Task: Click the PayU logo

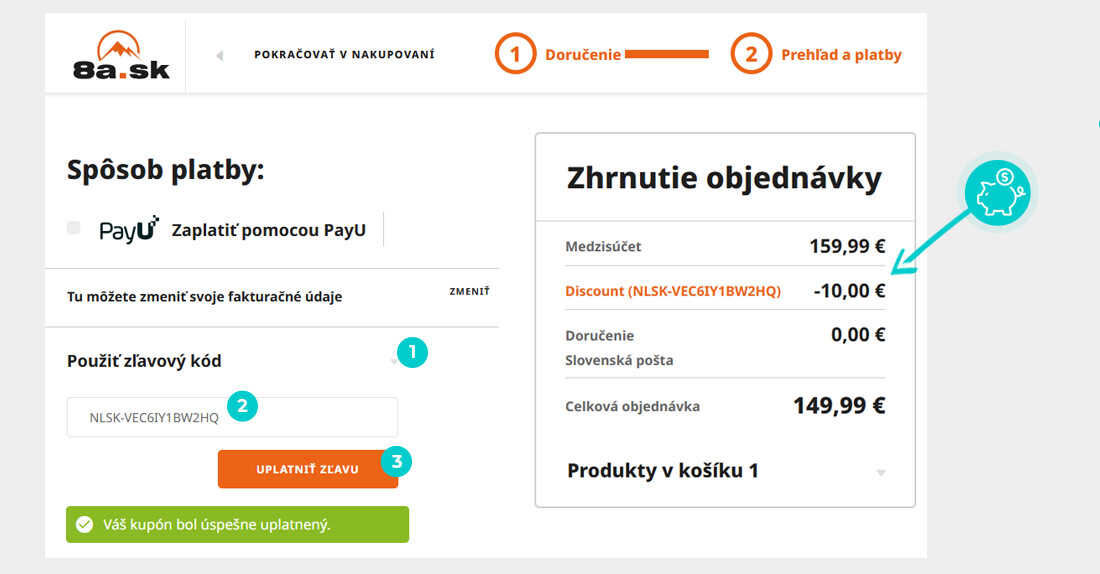Action: (129, 229)
